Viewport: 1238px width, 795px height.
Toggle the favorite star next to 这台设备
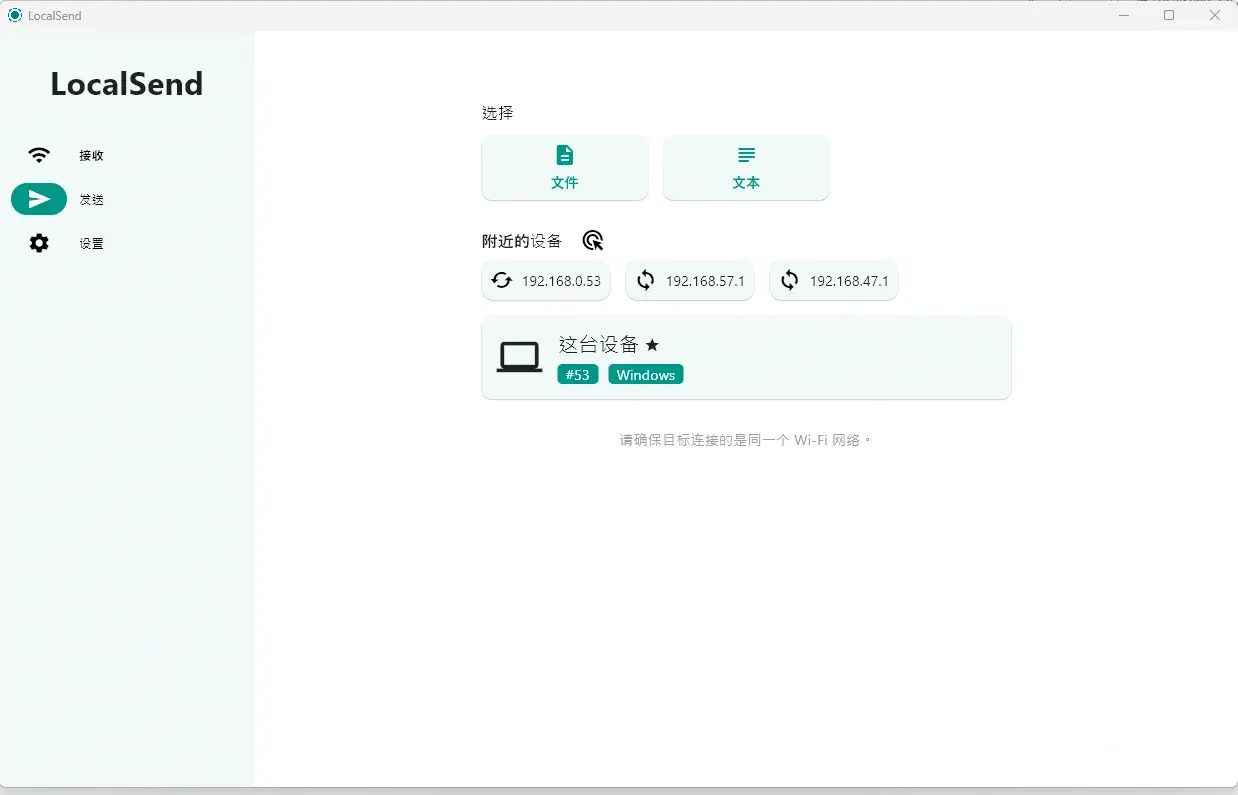coord(652,345)
